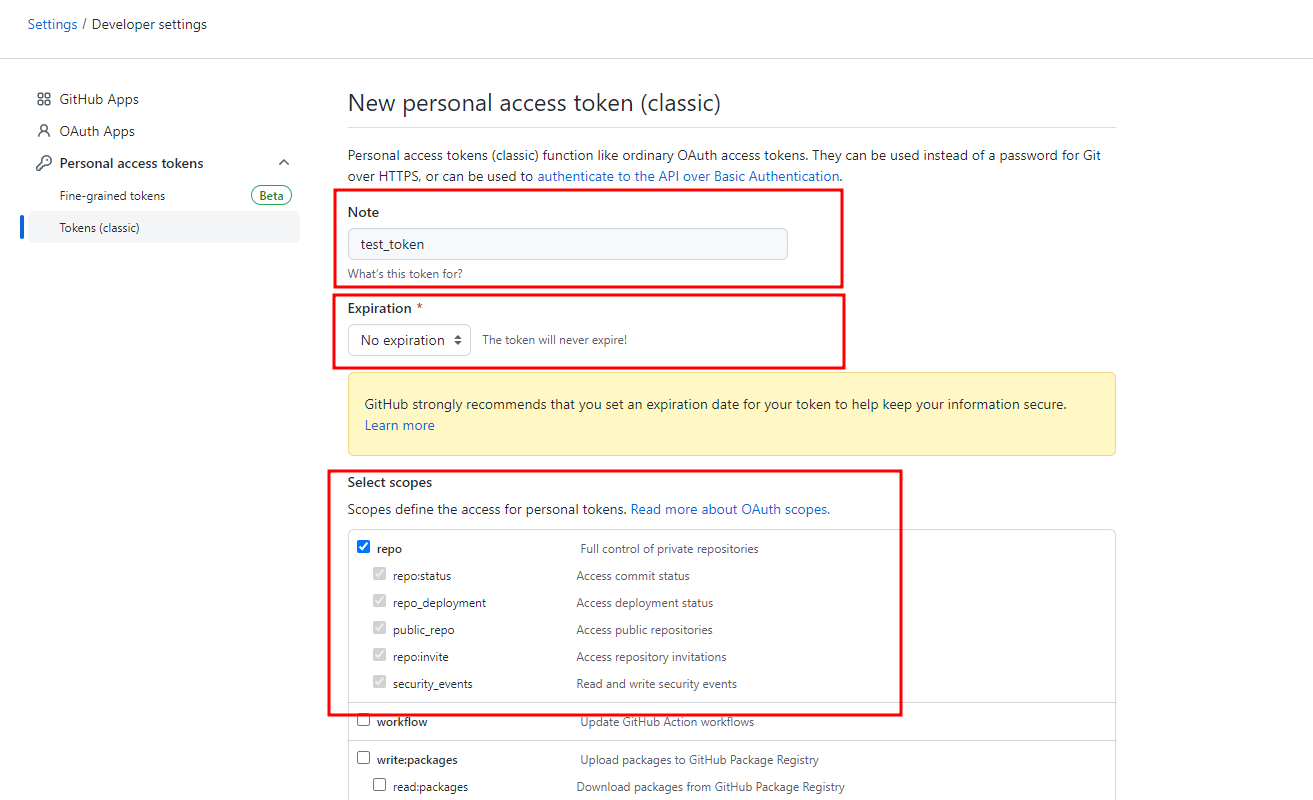The width and height of the screenshot is (1313, 800).
Task: Click 'Download packages from GitHub Package Registry' text
Action: [710, 787]
